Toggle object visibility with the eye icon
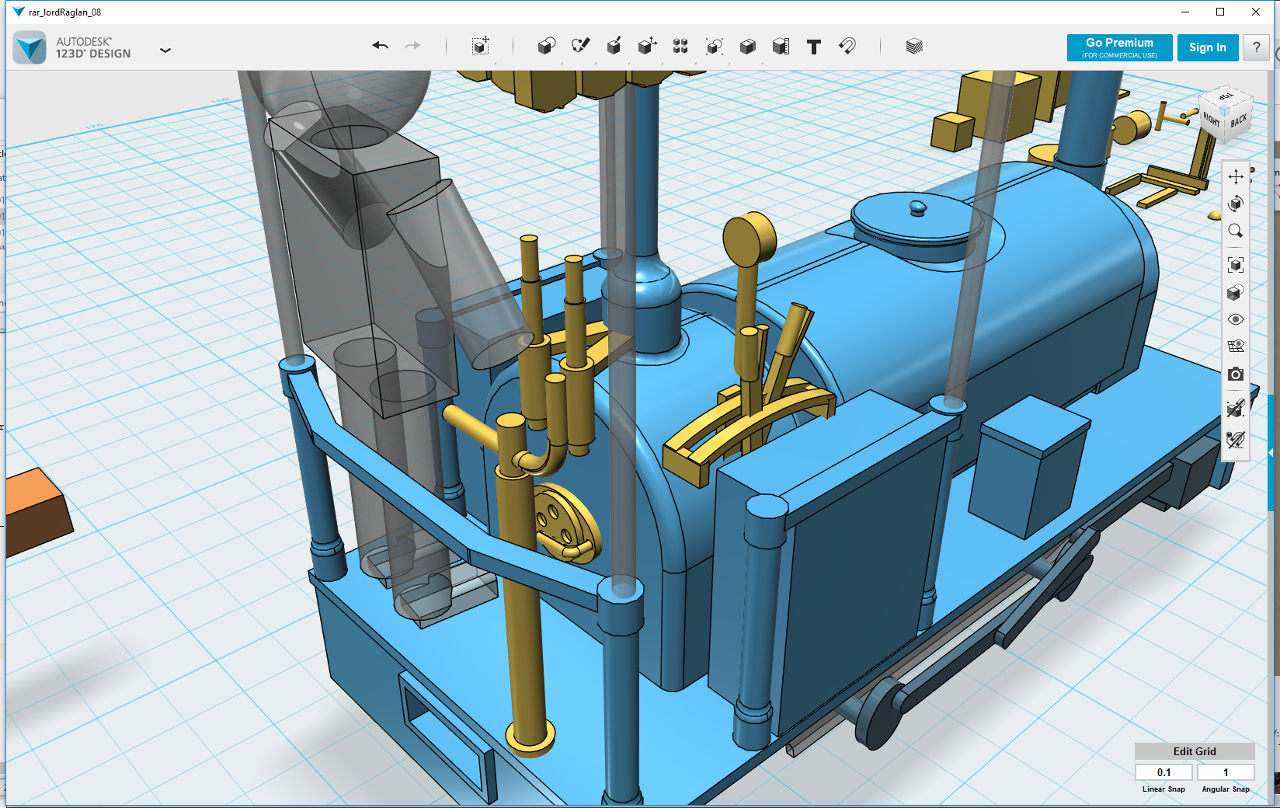 [1236, 320]
